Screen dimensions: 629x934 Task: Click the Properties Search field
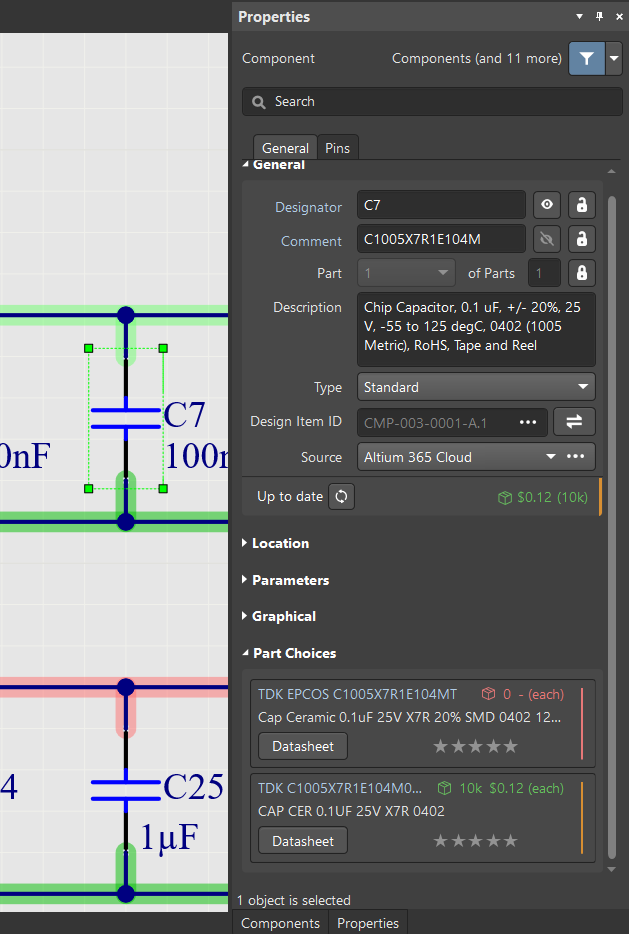pyautogui.click(x=432, y=102)
